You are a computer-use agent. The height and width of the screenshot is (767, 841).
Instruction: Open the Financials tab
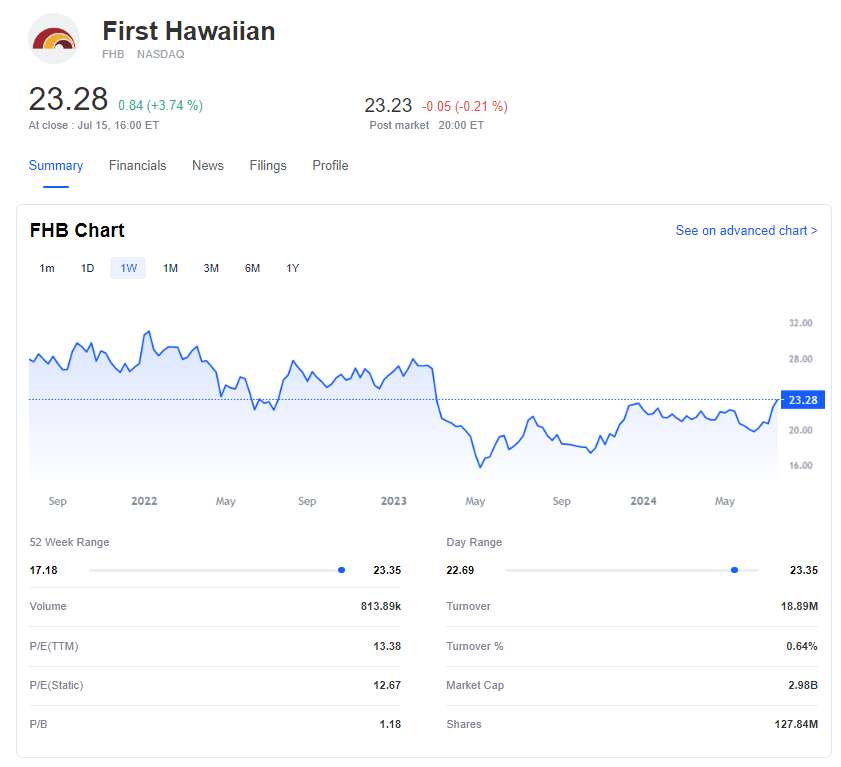pos(138,166)
